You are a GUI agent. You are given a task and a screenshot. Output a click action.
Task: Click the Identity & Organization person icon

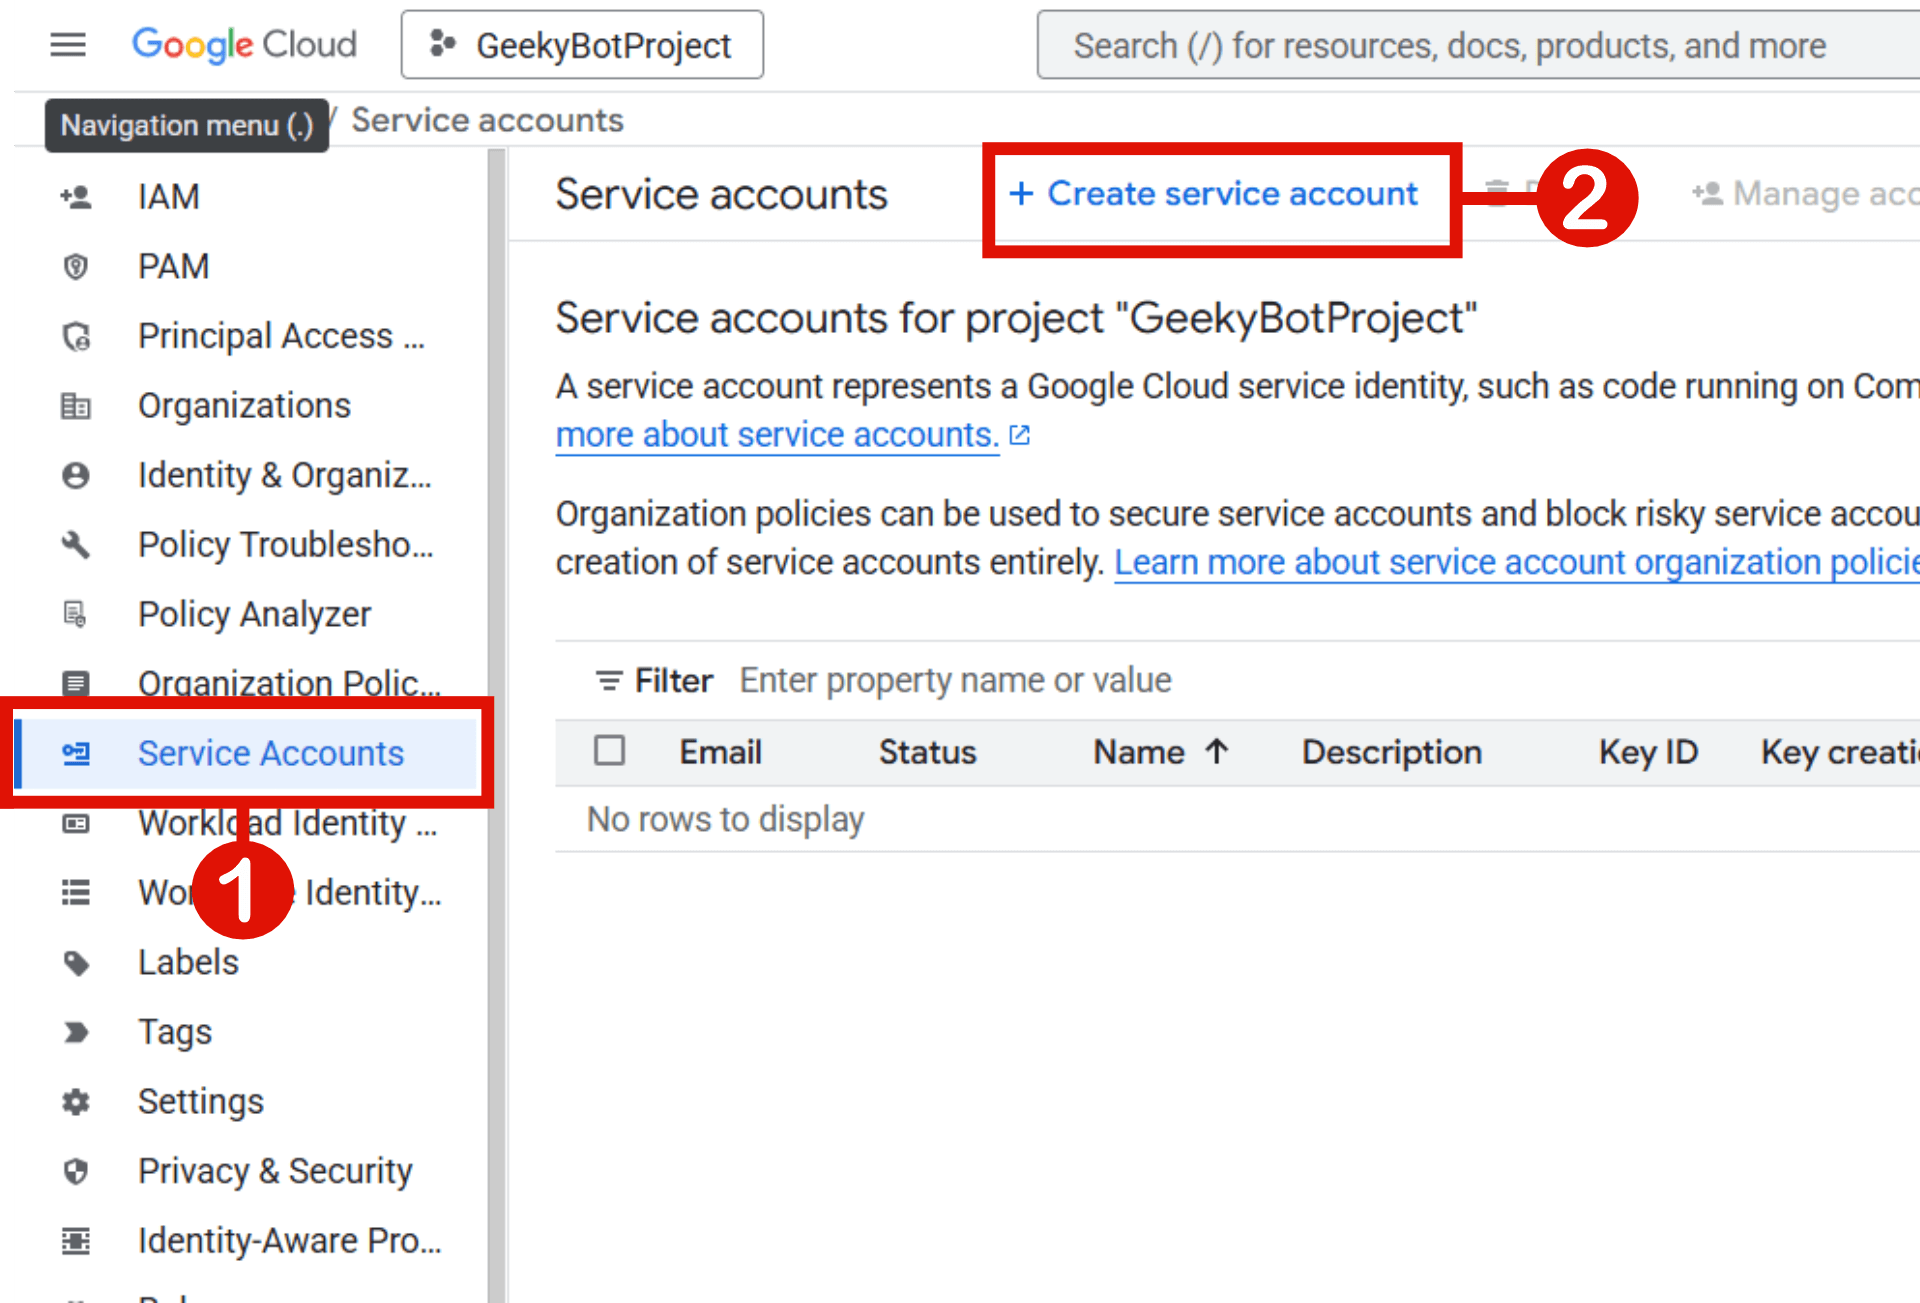click(x=76, y=475)
